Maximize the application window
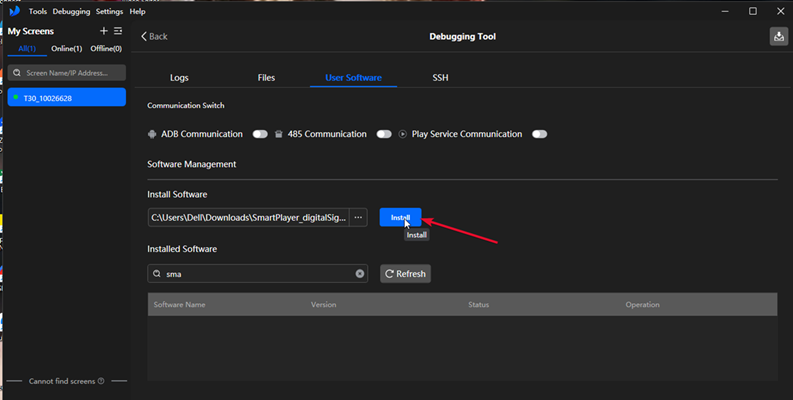 [x=753, y=11]
